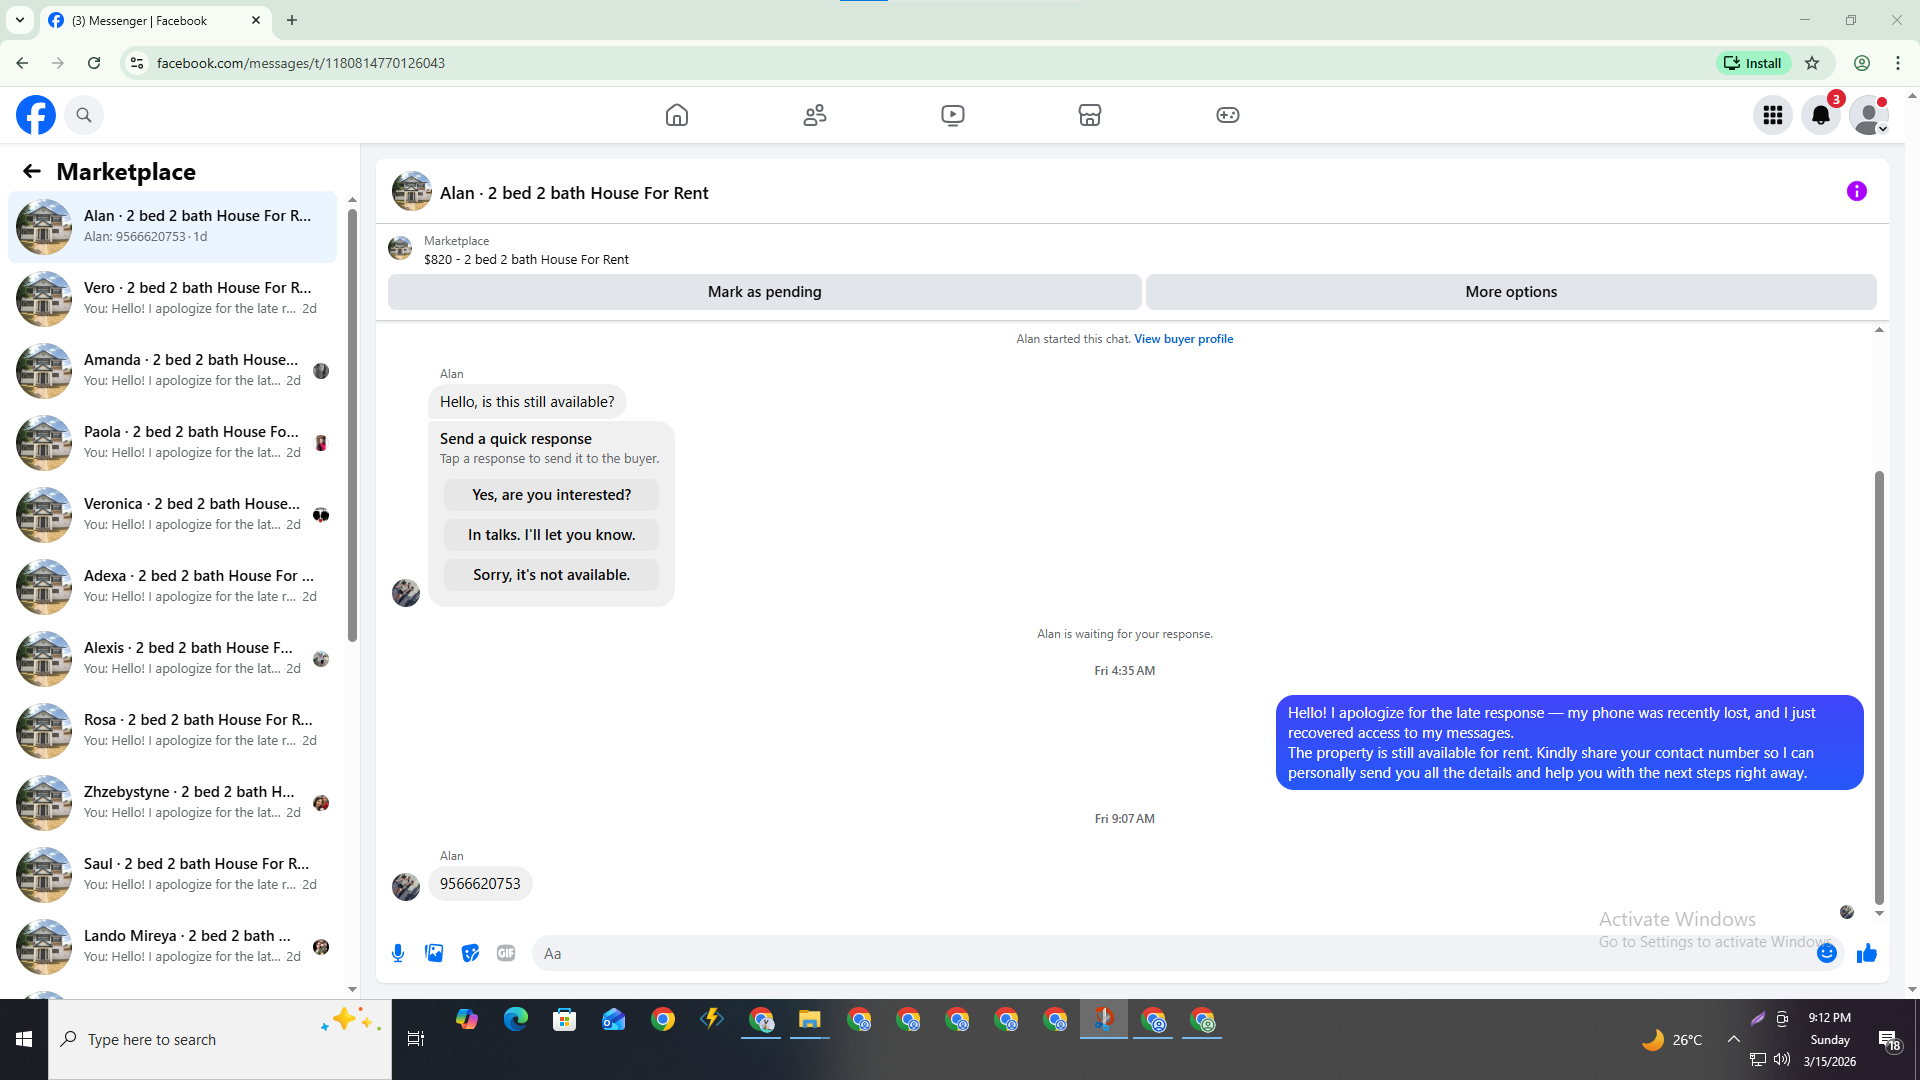Show hidden system tray icons

click(x=1734, y=1040)
